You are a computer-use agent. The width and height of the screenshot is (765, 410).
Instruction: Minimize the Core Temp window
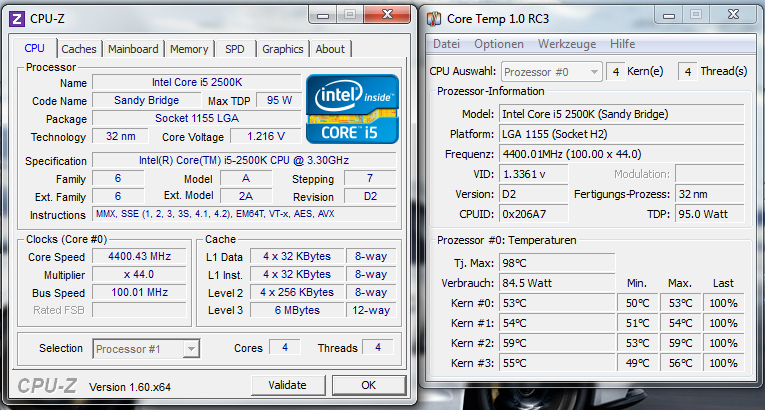pos(668,15)
